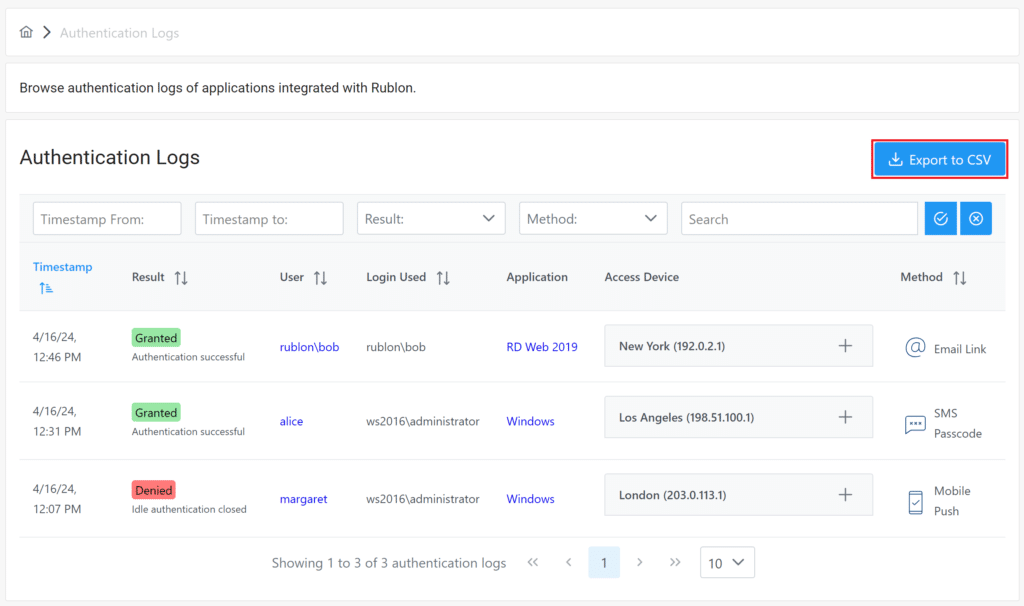Expand London access device details
This screenshot has height=606, width=1024.
pos(845,495)
